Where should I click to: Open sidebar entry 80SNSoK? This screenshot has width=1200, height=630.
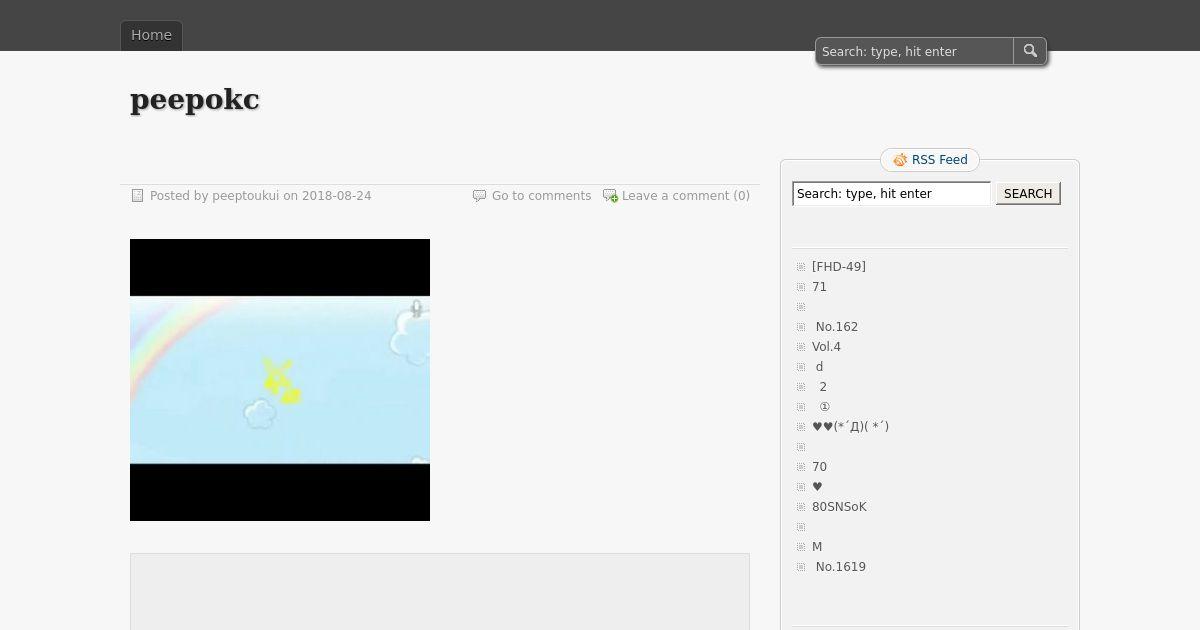(839, 507)
